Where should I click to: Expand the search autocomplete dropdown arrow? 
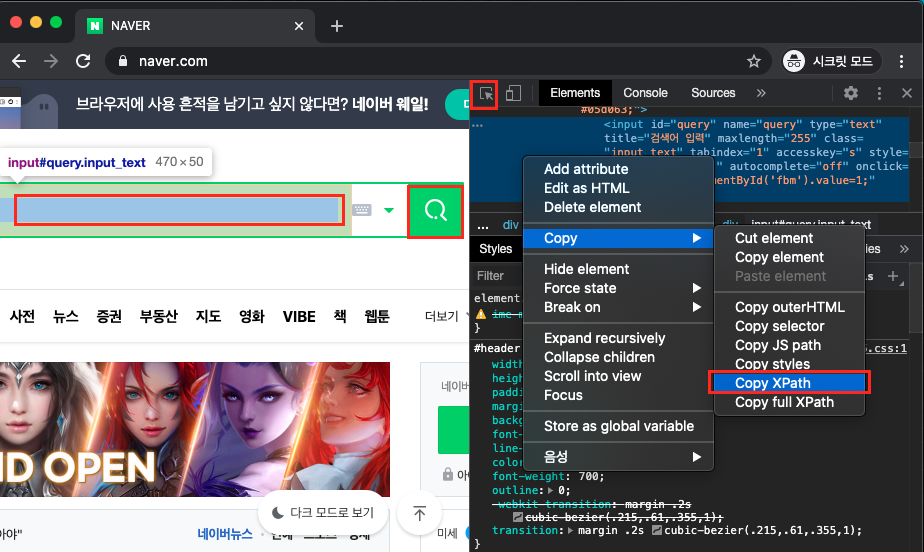click(389, 210)
